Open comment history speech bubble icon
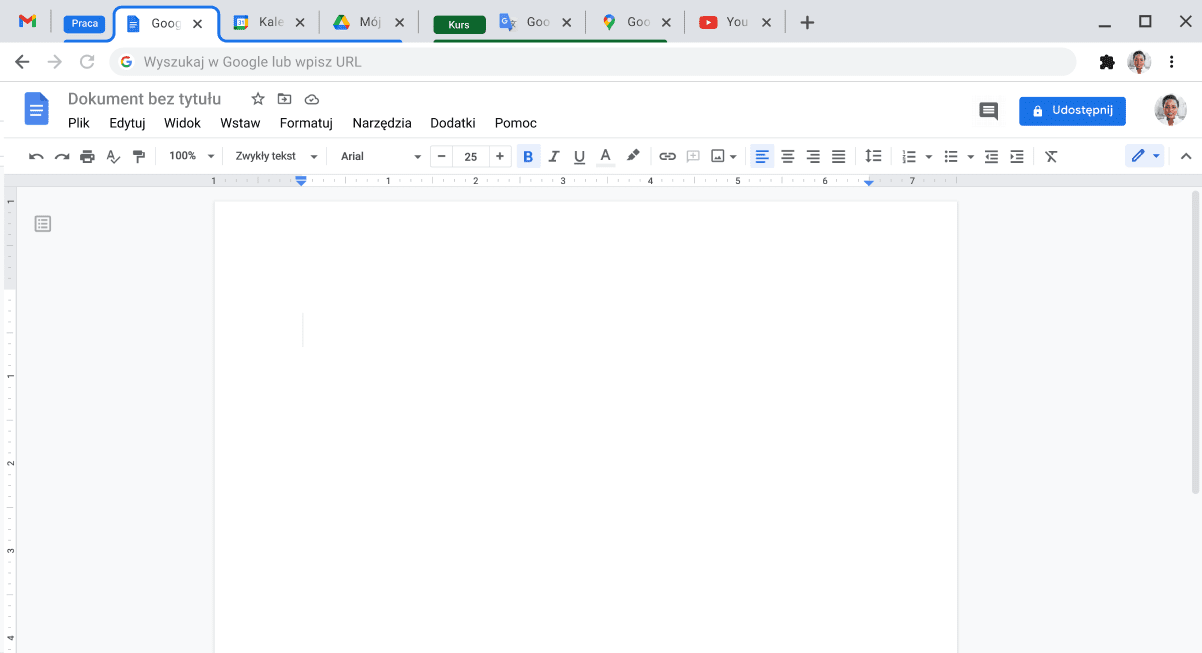This screenshot has width=1202, height=653. (x=988, y=111)
